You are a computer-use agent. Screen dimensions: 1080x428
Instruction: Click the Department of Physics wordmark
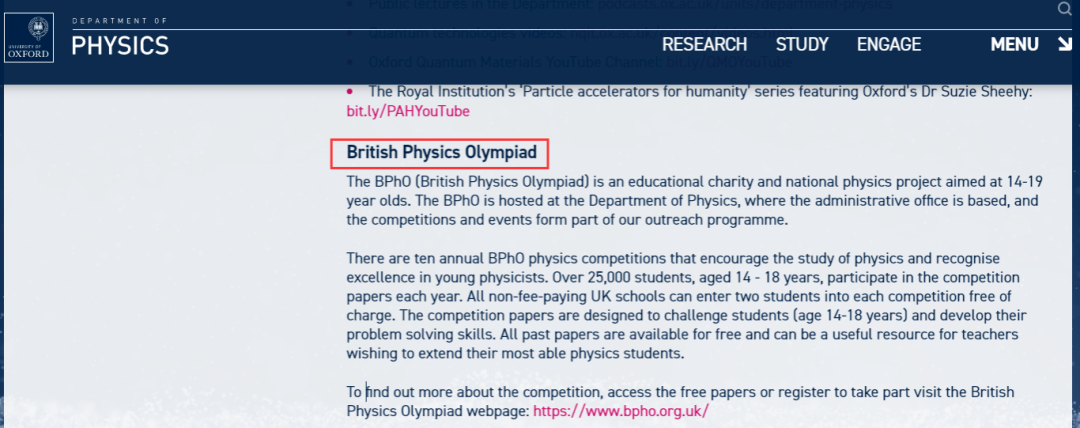click(120, 39)
